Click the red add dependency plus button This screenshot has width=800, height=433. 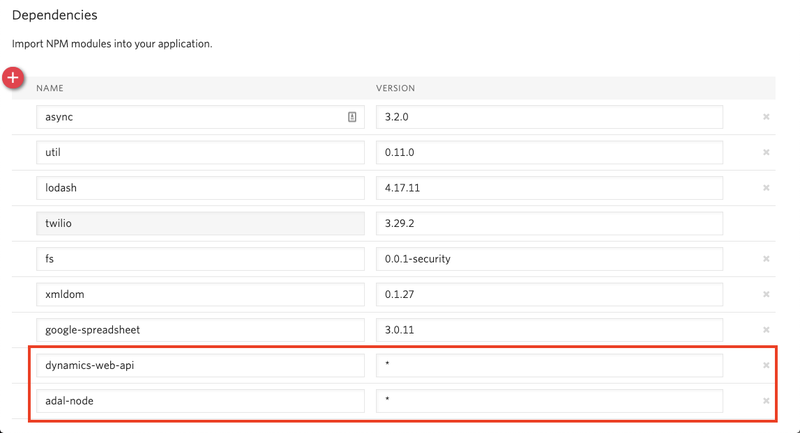click(13, 78)
